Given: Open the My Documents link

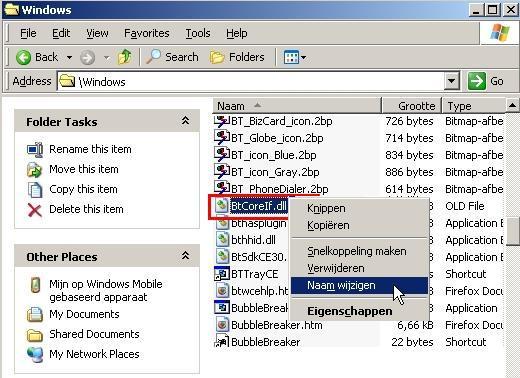Looking at the screenshot, I should pos(84,314).
